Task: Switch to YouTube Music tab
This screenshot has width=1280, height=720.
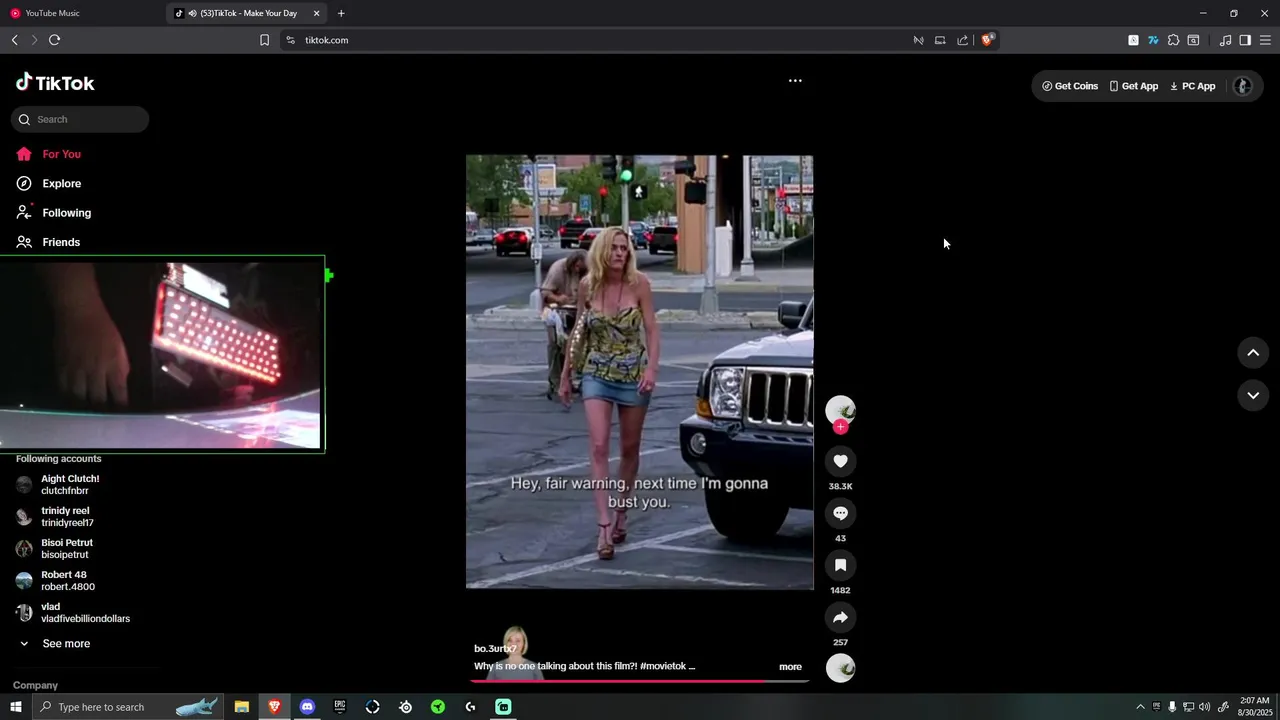Action: coord(82,13)
